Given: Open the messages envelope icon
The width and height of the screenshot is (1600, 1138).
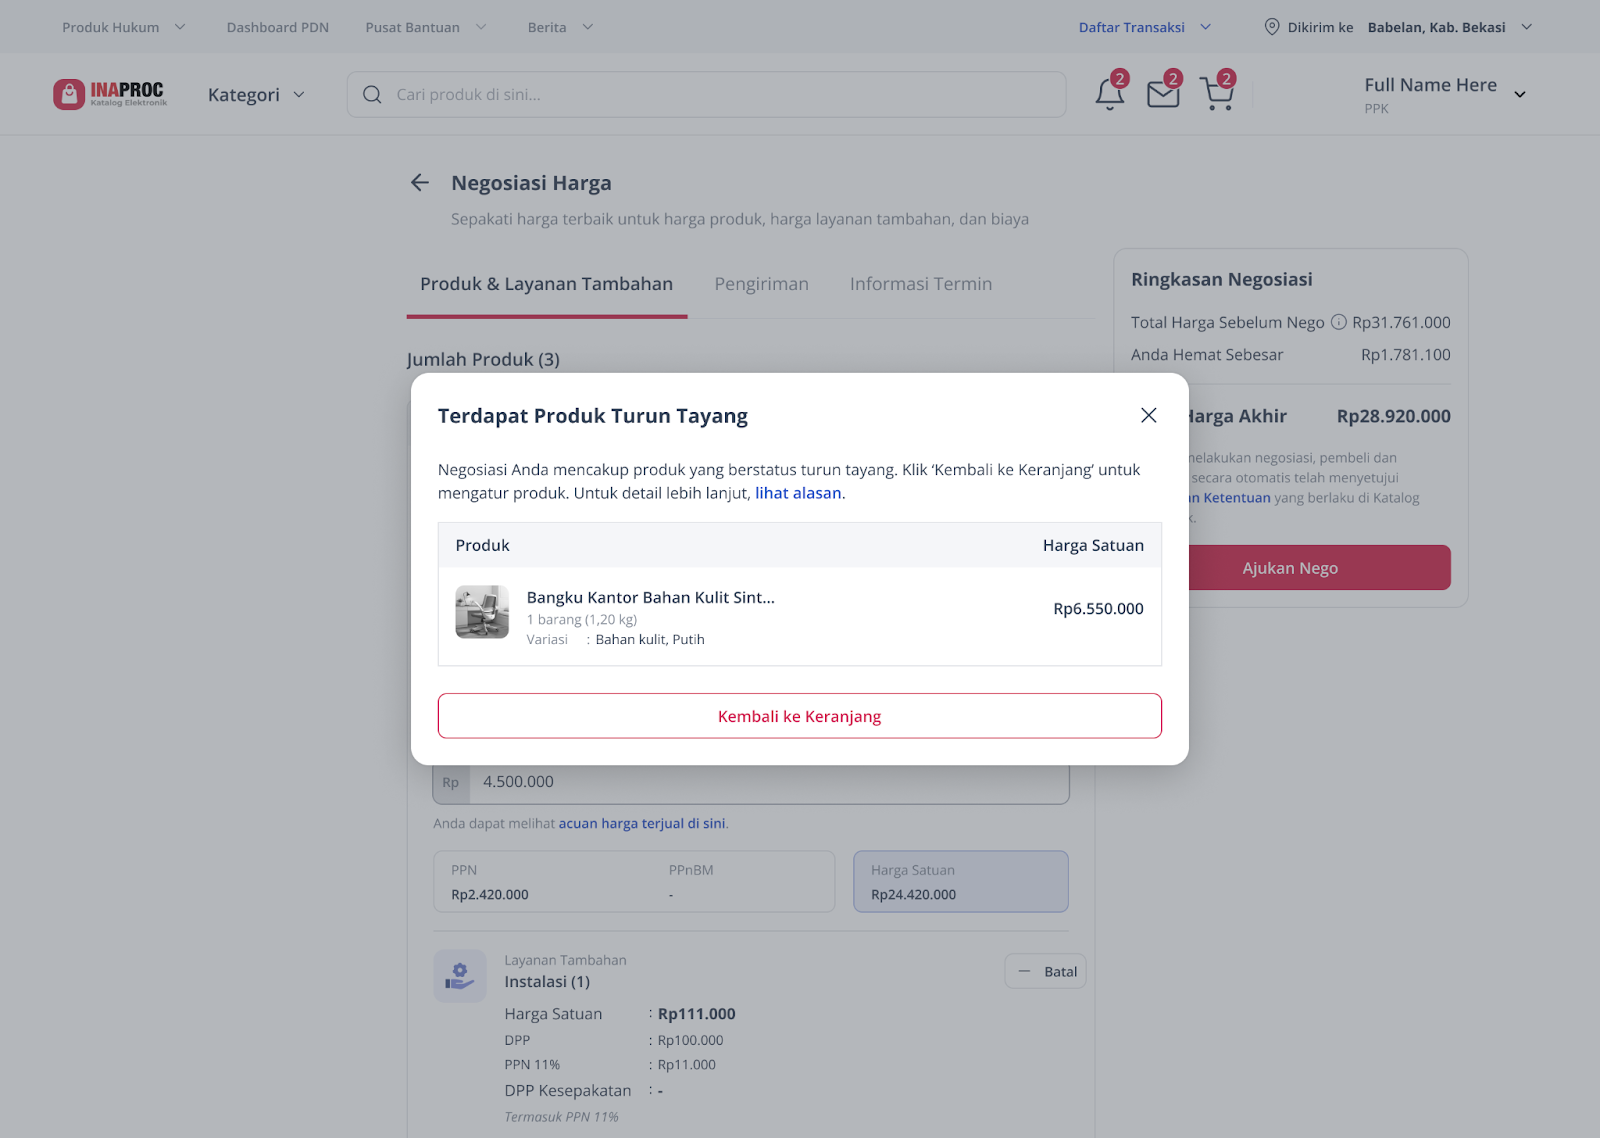Looking at the screenshot, I should click(x=1163, y=94).
